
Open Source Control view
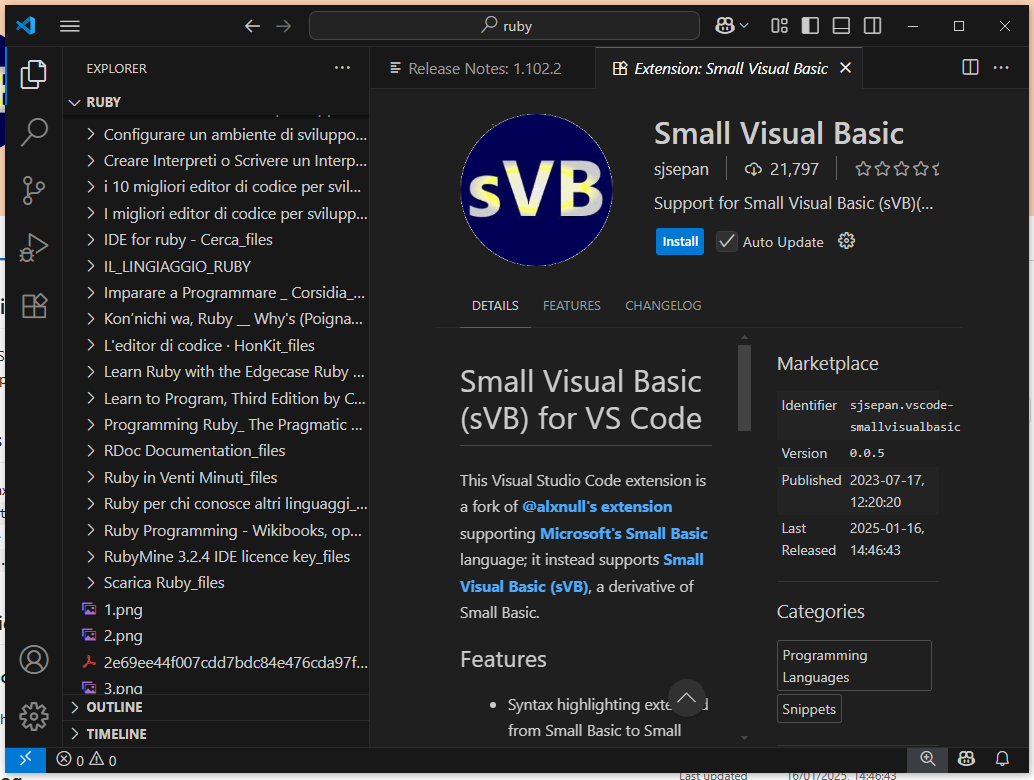click(34, 191)
